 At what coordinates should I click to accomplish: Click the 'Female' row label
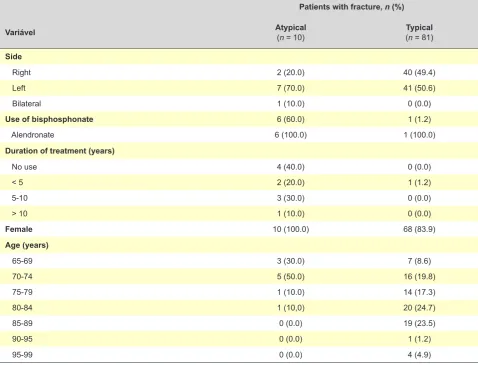tap(19, 229)
